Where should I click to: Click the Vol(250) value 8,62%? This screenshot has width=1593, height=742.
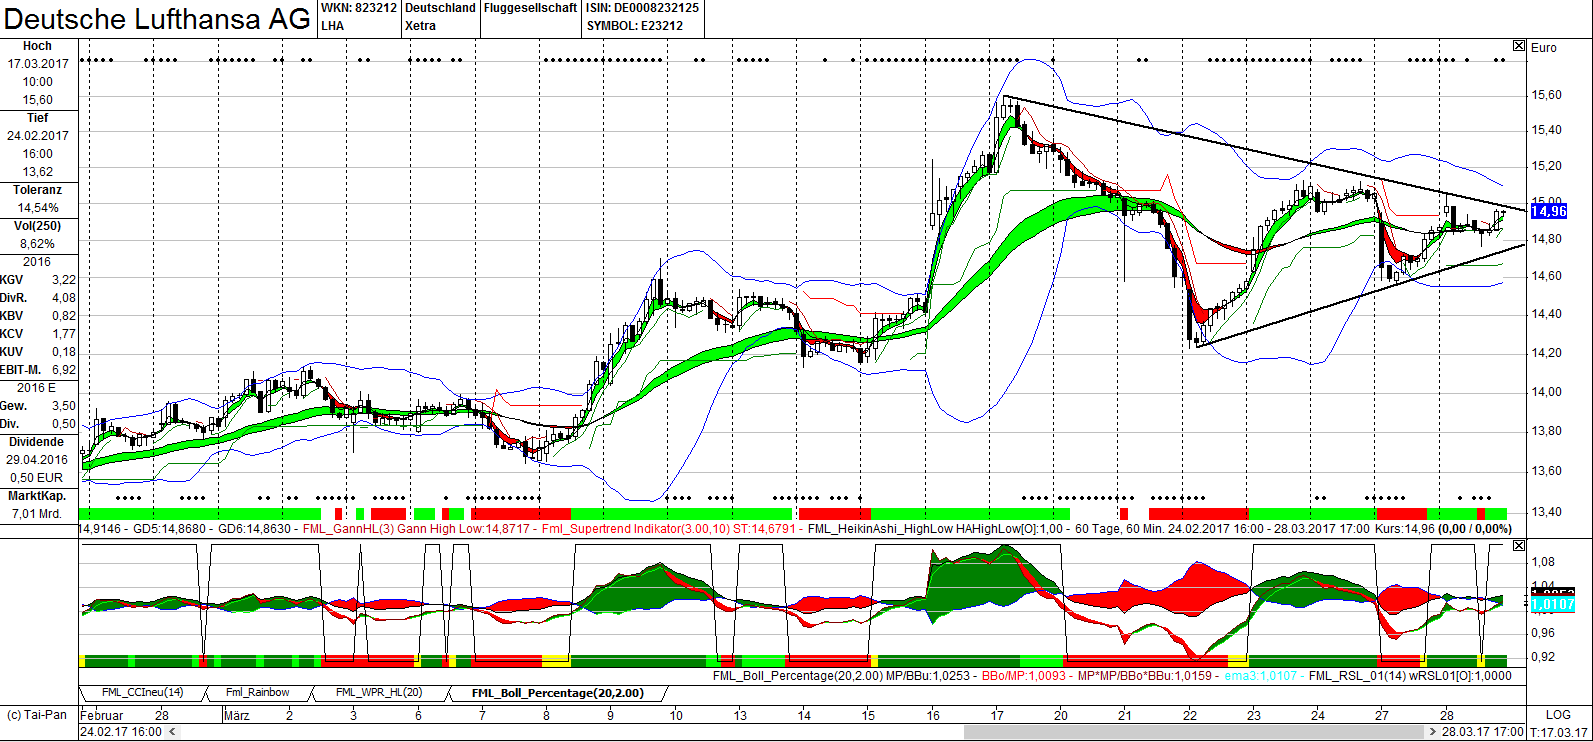point(38,244)
